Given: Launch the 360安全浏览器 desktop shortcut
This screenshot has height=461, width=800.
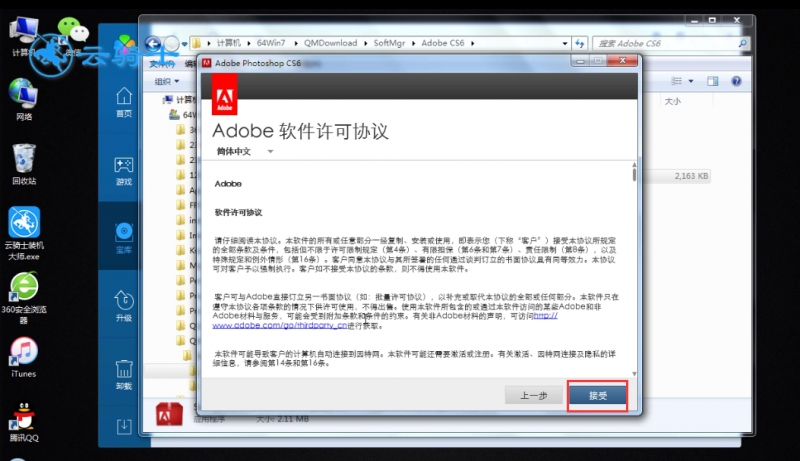Looking at the screenshot, I should click(x=23, y=298).
